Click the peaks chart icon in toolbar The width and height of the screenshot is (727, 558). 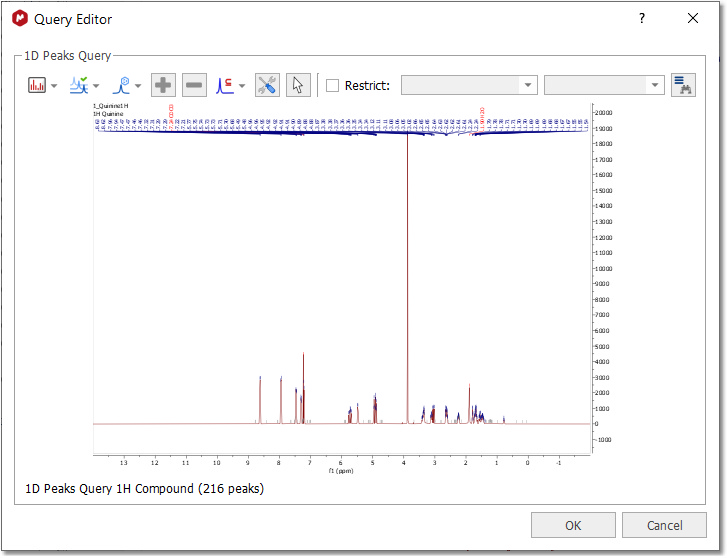[x=37, y=85]
